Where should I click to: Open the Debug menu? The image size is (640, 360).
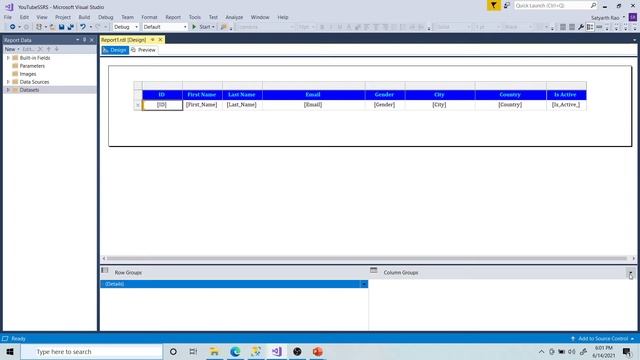pos(106,17)
